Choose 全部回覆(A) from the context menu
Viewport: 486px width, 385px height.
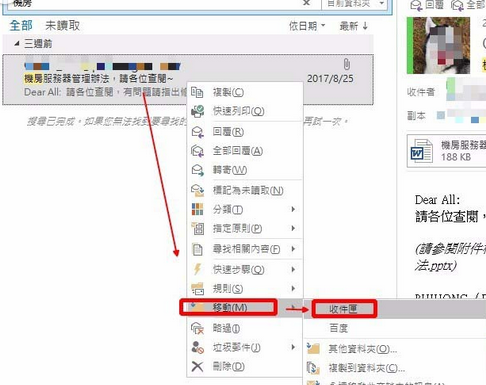tap(245, 151)
